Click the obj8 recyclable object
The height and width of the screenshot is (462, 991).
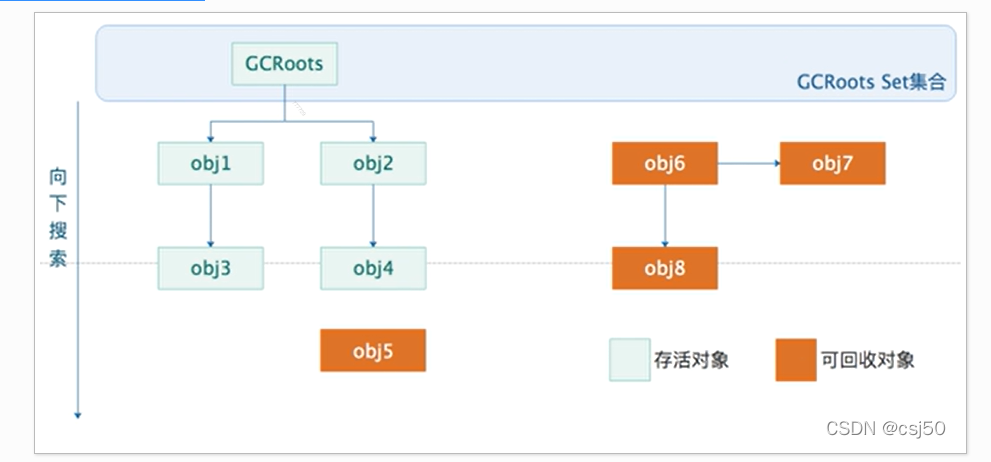pyautogui.click(x=664, y=268)
